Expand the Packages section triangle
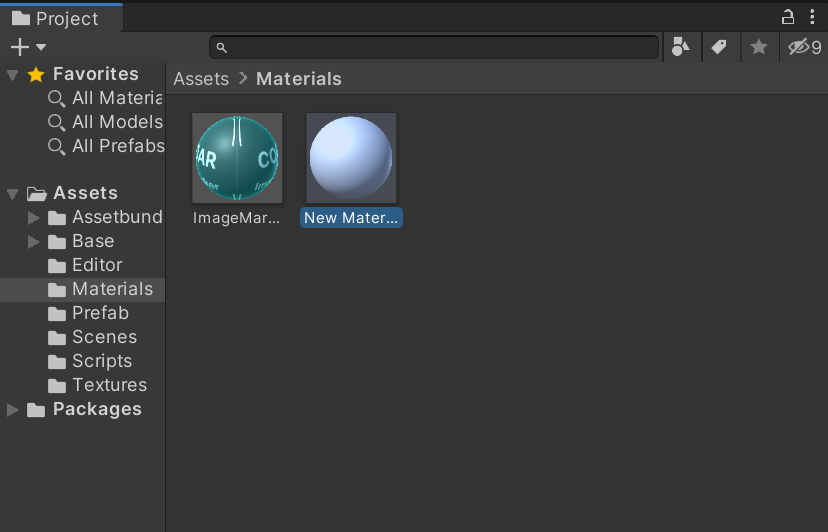The height and width of the screenshot is (532, 828). pos(13,410)
